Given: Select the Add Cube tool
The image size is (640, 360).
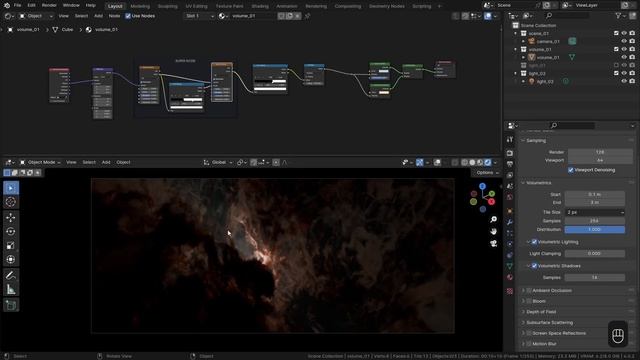Looking at the screenshot, I should click(x=11, y=305).
